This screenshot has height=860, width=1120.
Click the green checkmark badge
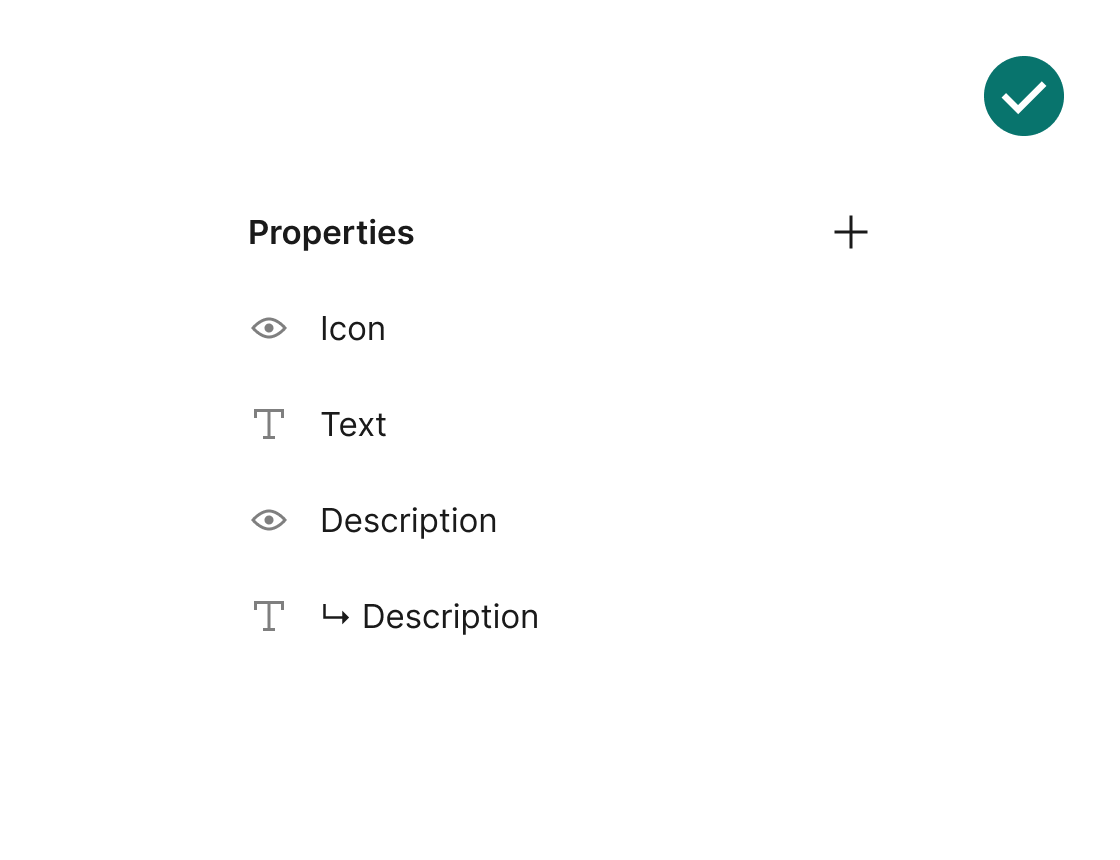[1023, 96]
